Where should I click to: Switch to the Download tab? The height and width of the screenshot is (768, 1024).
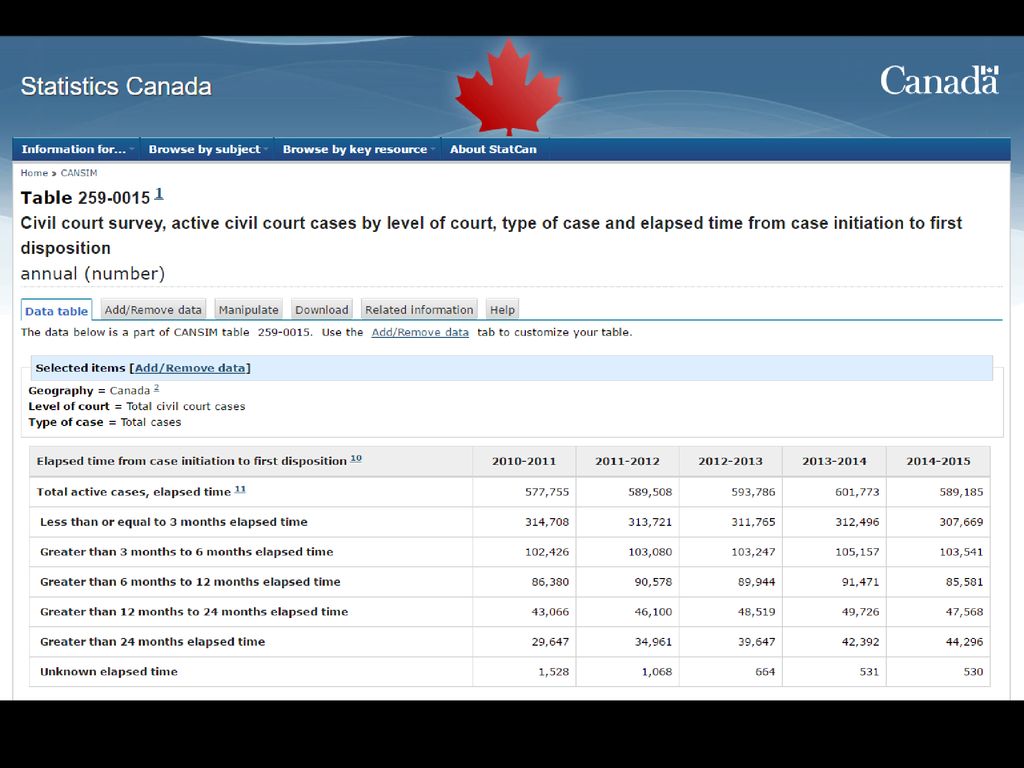(x=321, y=310)
